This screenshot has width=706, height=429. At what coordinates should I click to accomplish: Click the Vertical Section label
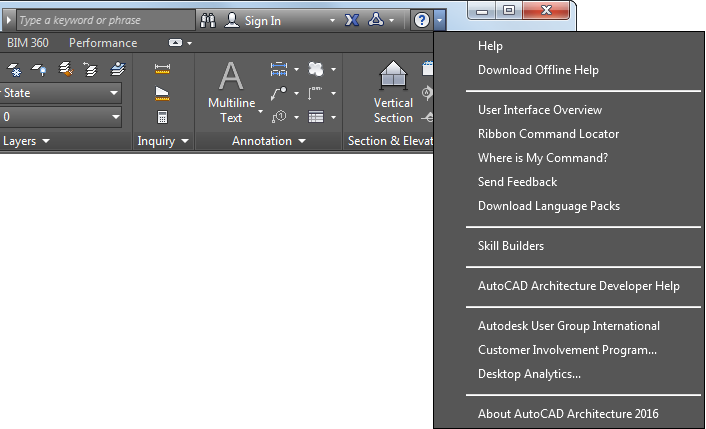[x=393, y=110]
